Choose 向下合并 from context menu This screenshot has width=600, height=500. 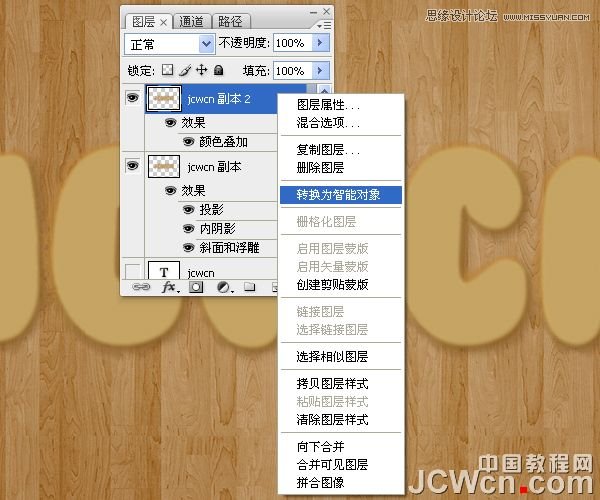(320, 446)
